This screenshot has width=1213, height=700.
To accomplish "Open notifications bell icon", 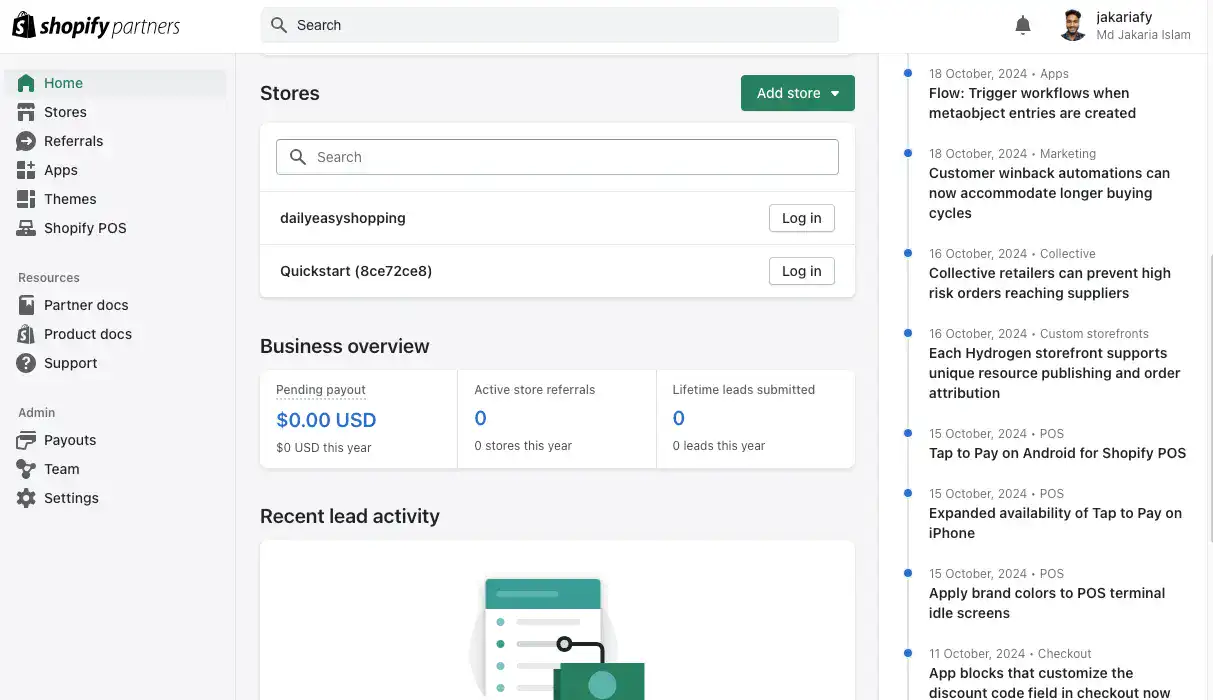I will coord(1022,26).
